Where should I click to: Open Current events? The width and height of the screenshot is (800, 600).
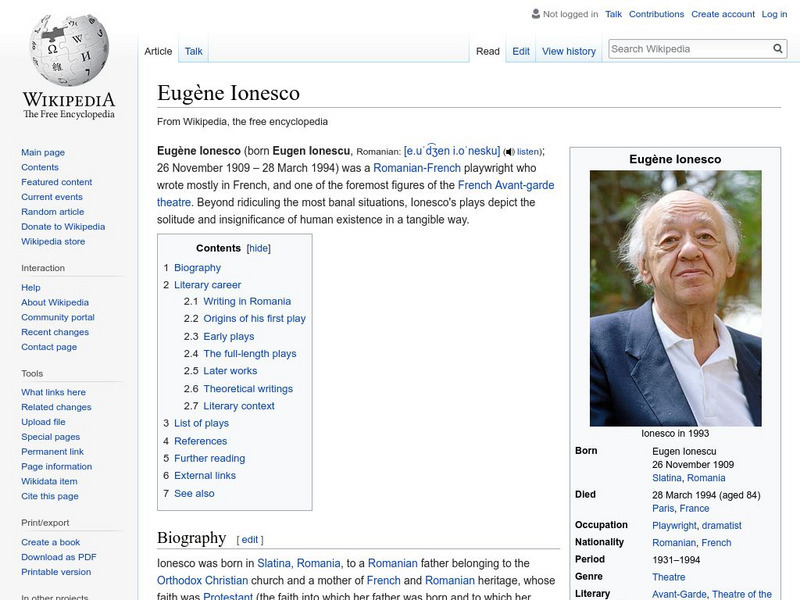click(52, 196)
